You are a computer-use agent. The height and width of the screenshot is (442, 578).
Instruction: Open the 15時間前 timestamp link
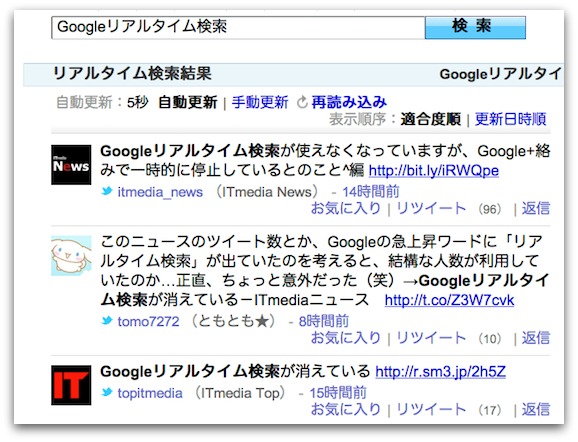tap(338, 393)
